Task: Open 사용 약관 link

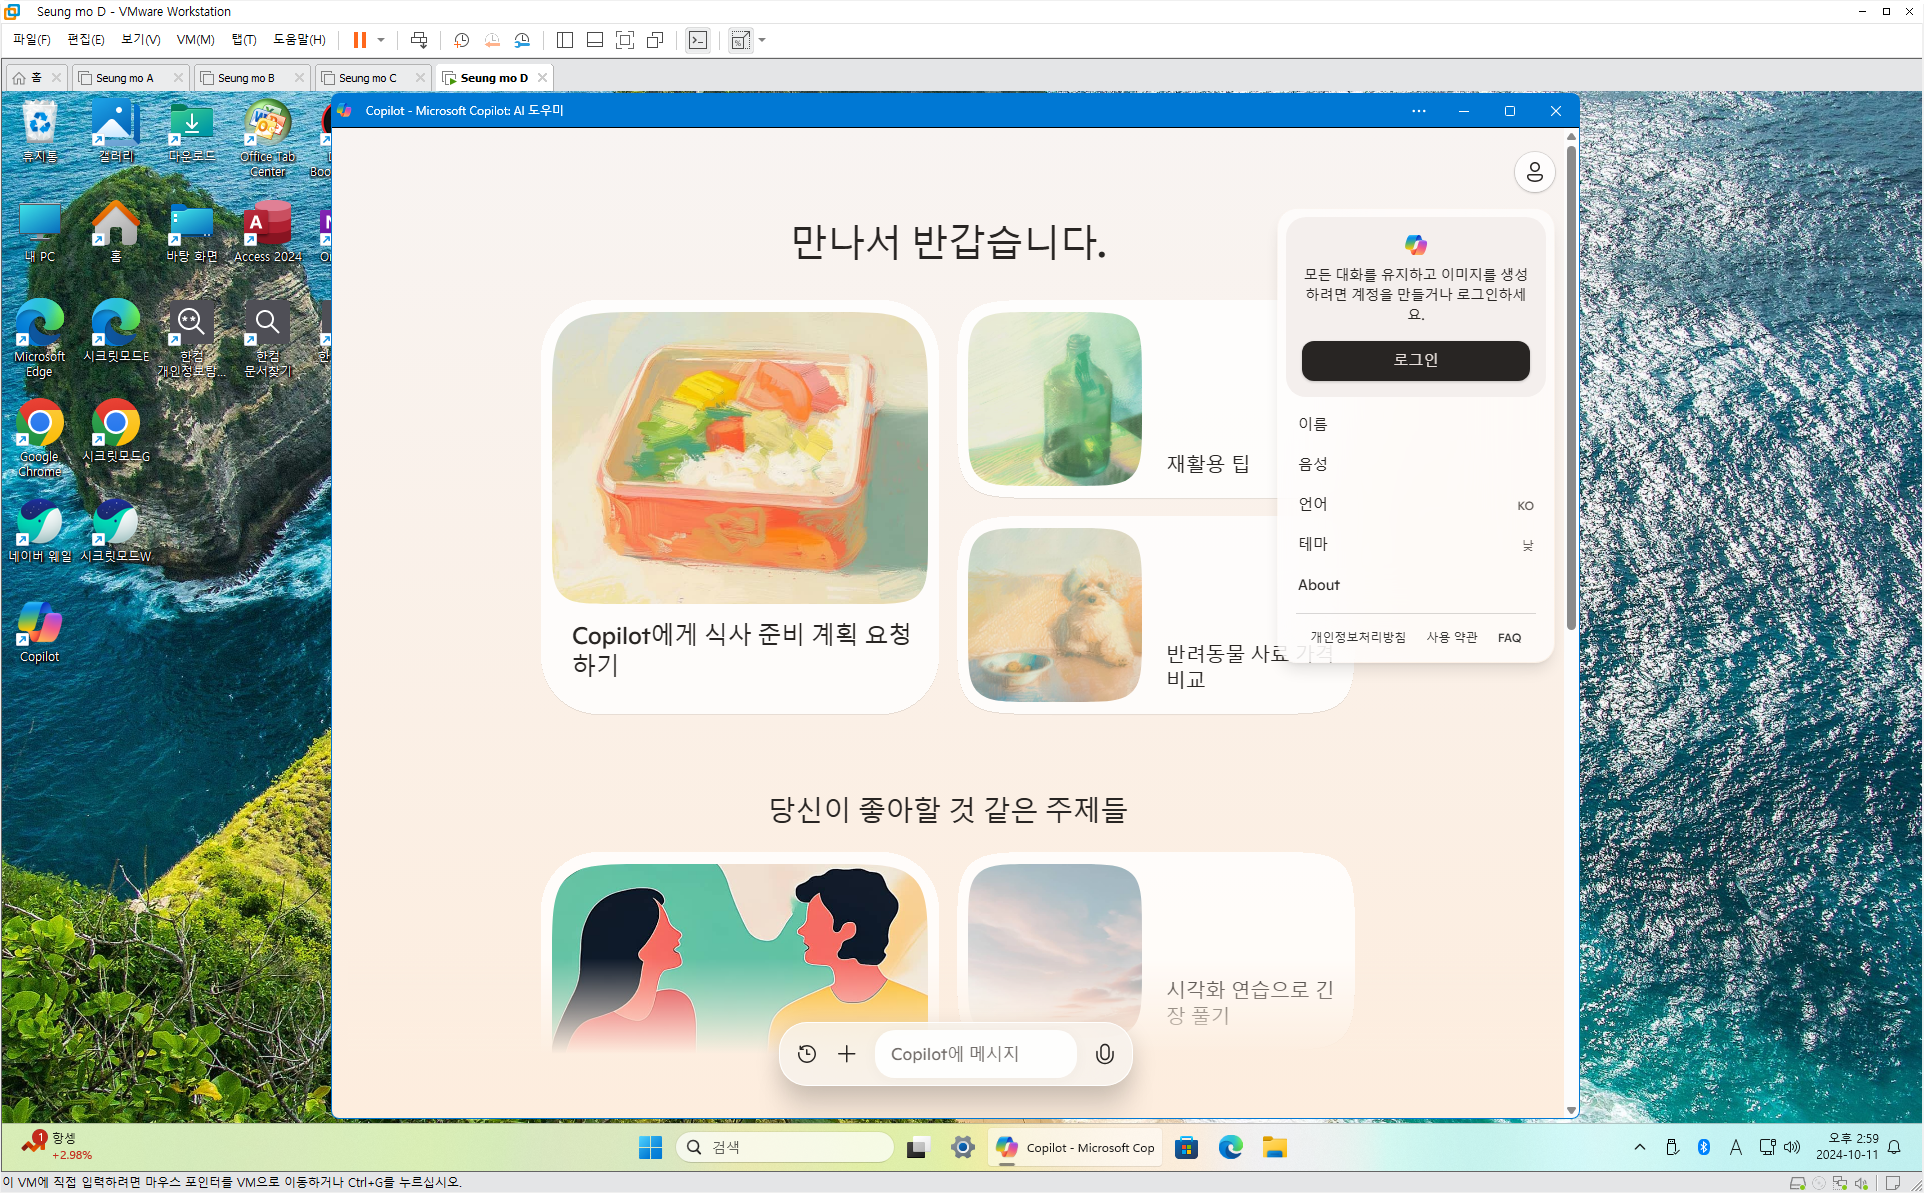Action: (x=1451, y=637)
